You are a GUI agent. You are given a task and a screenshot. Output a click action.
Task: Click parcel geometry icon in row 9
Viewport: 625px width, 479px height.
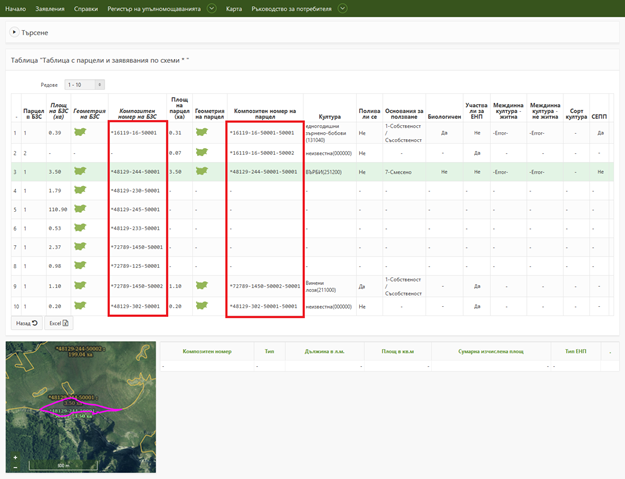(202, 285)
